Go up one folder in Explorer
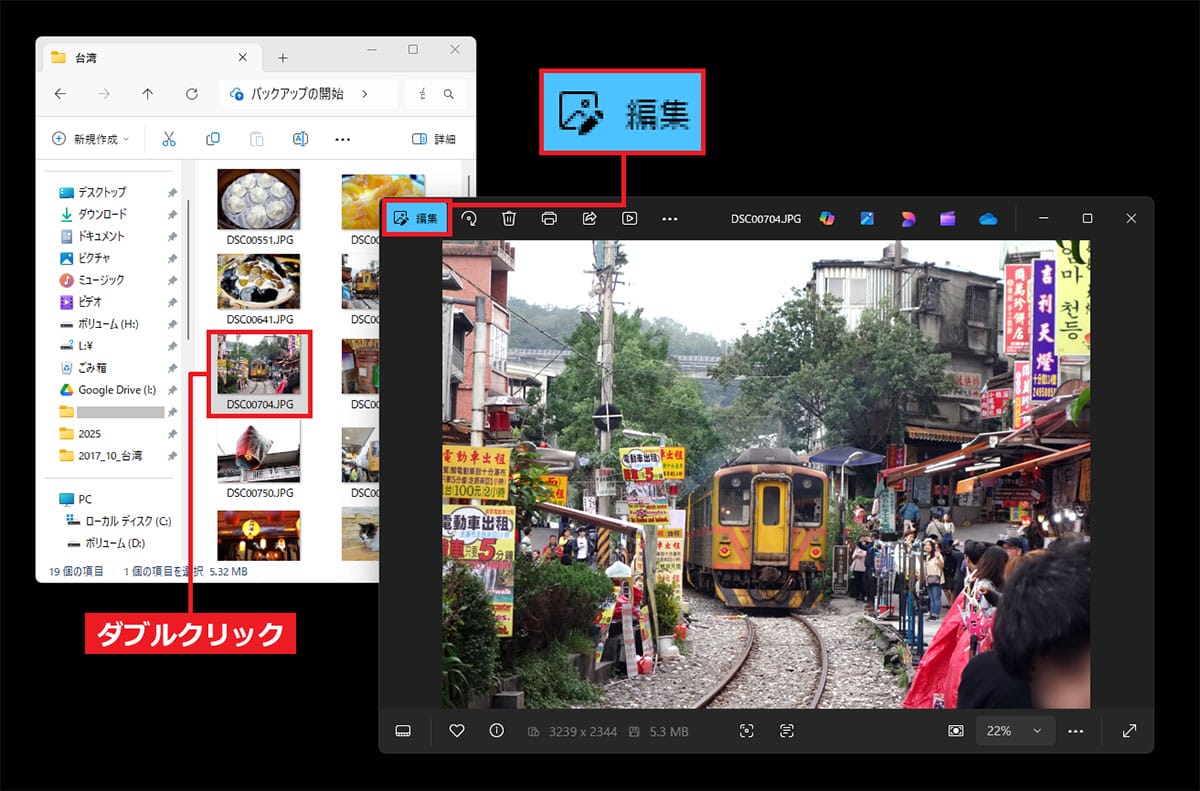1200x791 pixels. tap(148, 94)
